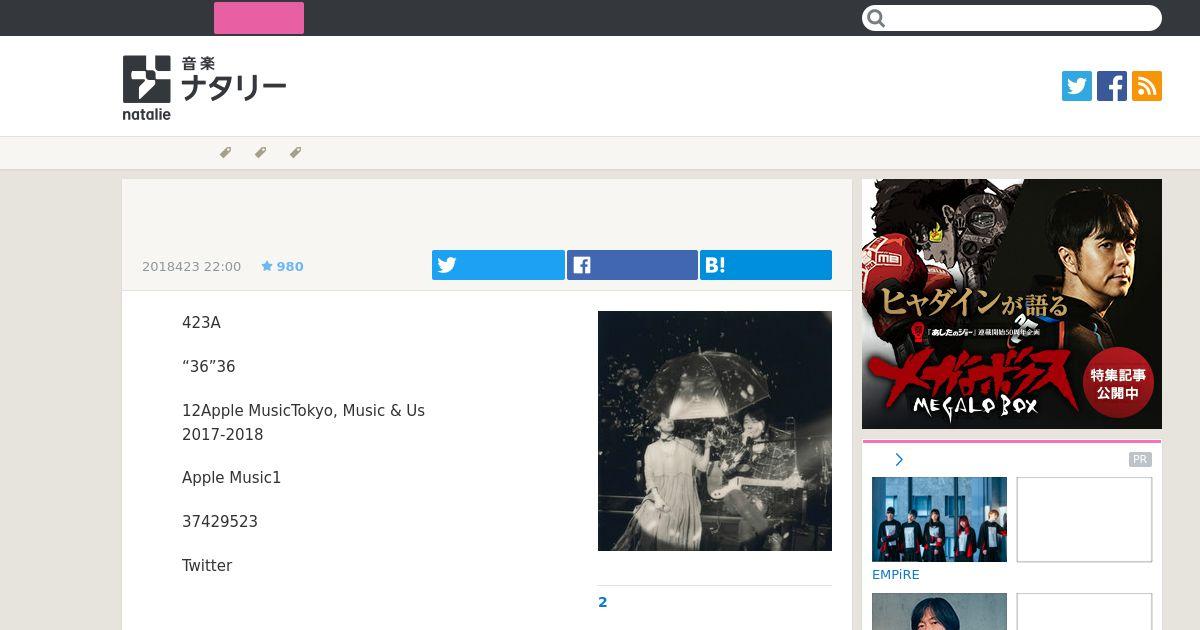Click the first tag icon in nav bar

225,153
